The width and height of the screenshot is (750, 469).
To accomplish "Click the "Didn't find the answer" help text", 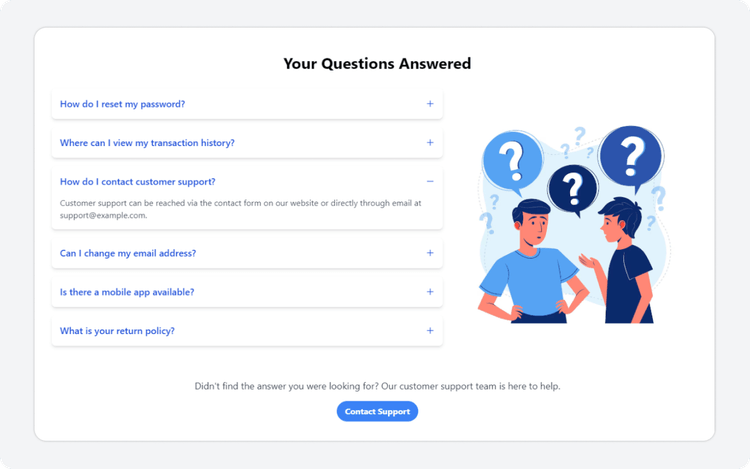I will tap(377, 386).
